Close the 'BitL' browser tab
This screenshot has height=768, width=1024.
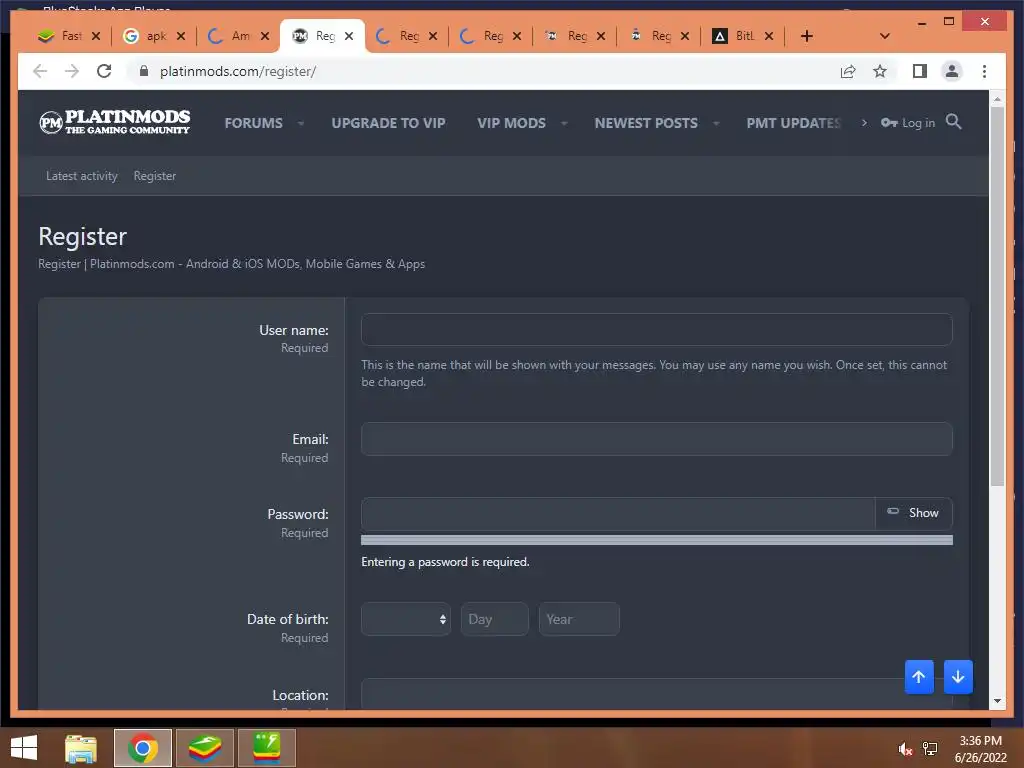coord(769,36)
